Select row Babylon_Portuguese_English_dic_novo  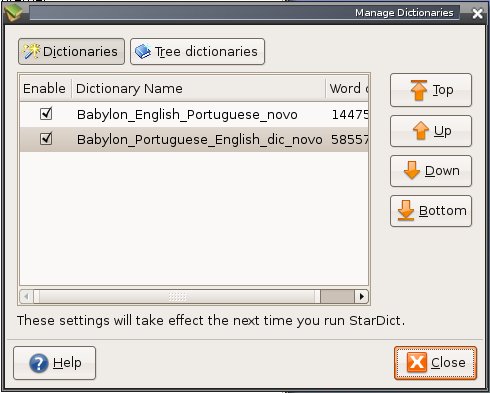pos(194,139)
